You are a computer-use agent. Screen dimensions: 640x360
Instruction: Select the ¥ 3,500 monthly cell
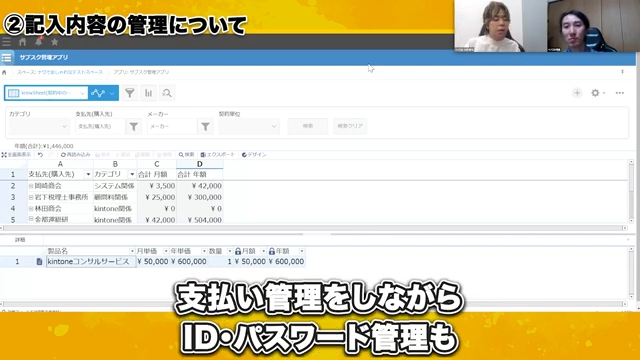pyautogui.click(x=157, y=186)
